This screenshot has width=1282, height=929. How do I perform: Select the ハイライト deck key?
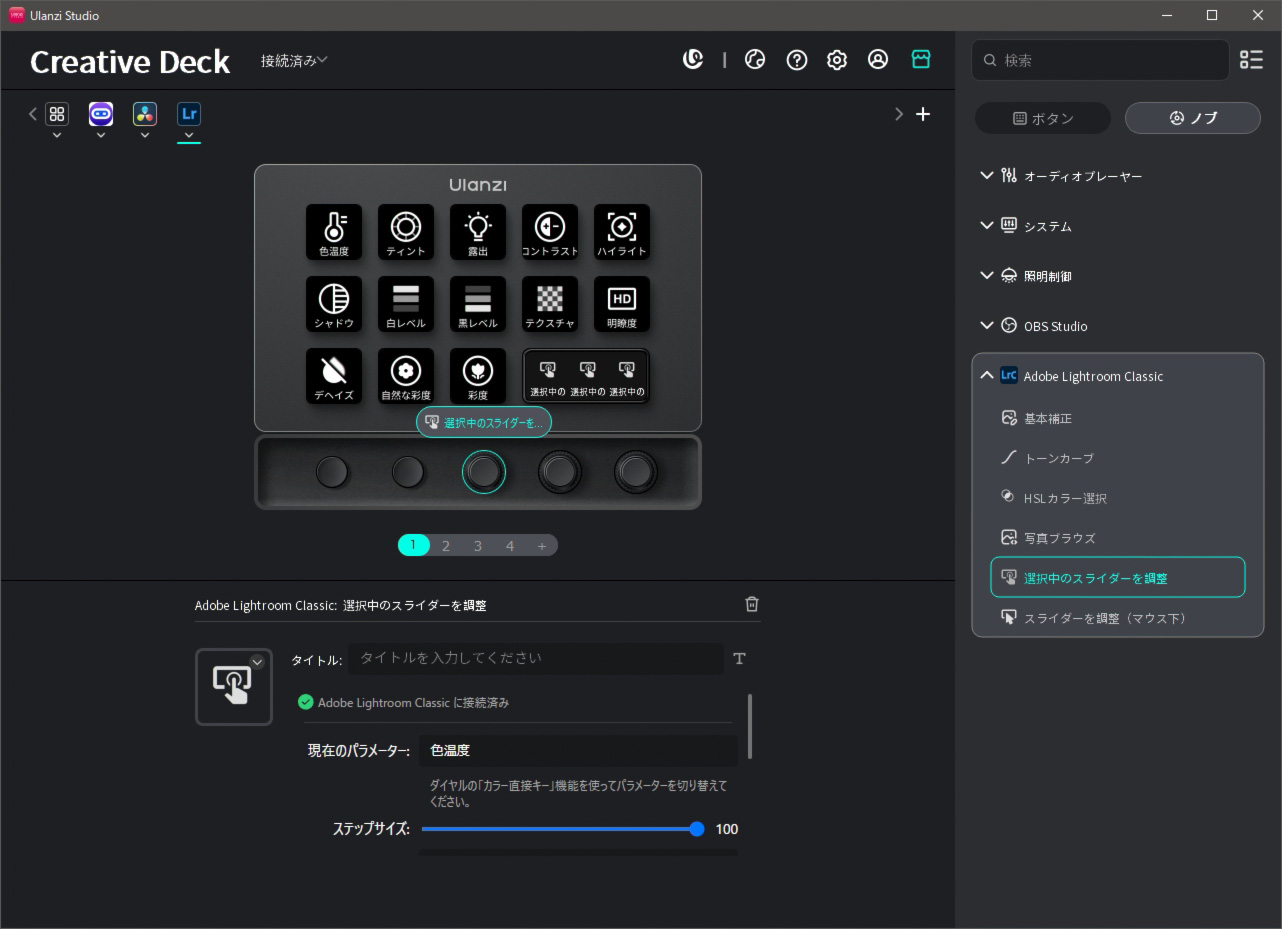(622, 232)
